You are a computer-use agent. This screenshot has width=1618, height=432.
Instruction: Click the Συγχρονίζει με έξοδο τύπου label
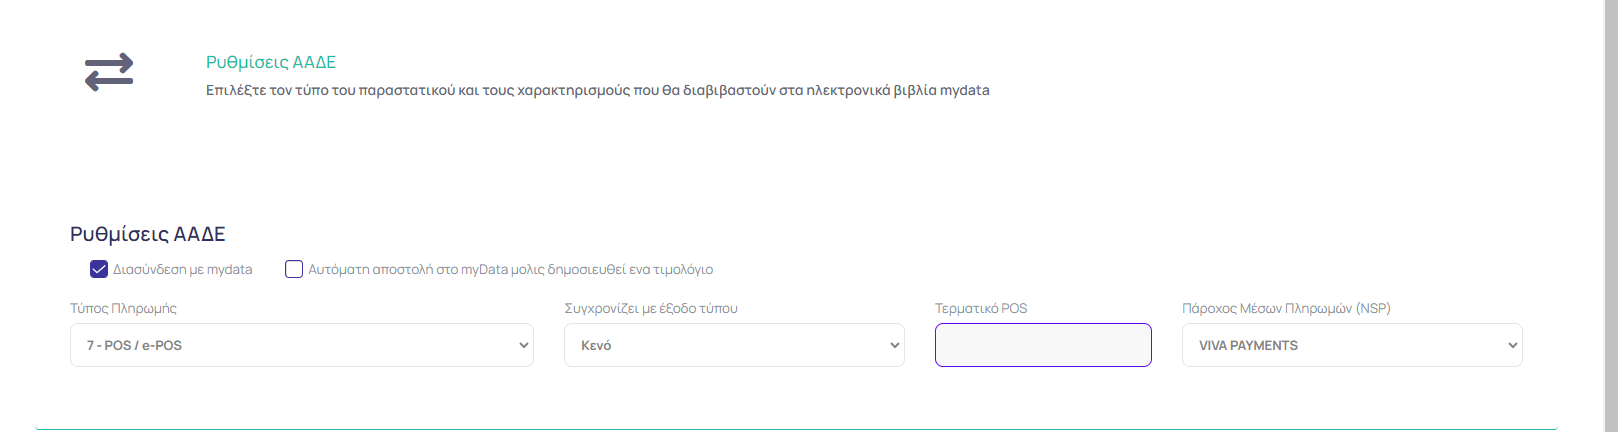pyautogui.click(x=651, y=308)
